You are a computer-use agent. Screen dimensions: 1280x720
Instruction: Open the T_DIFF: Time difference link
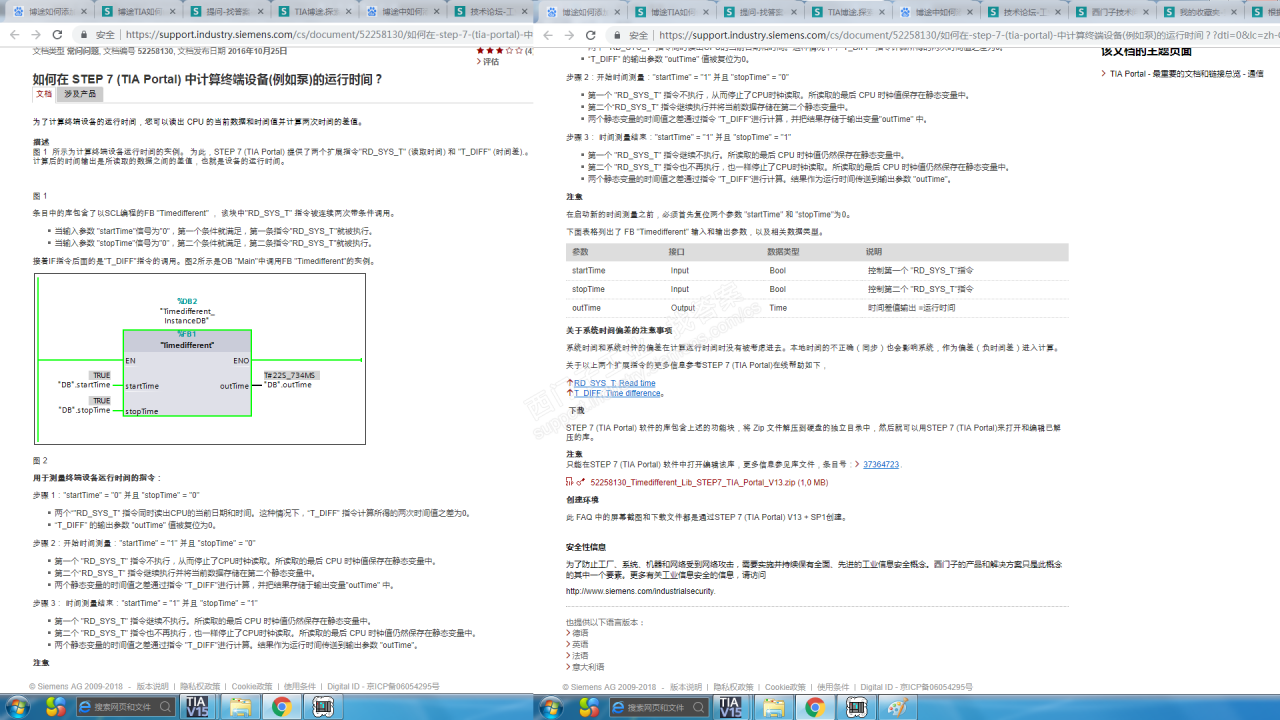point(617,393)
